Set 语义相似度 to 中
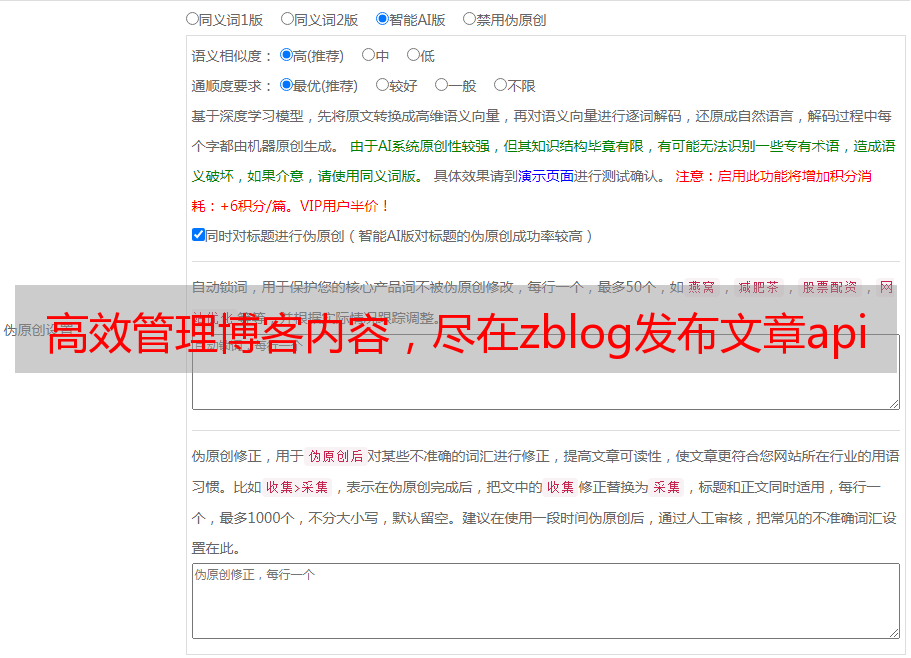This screenshot has width=911, height=658. [x=368, y=55]
